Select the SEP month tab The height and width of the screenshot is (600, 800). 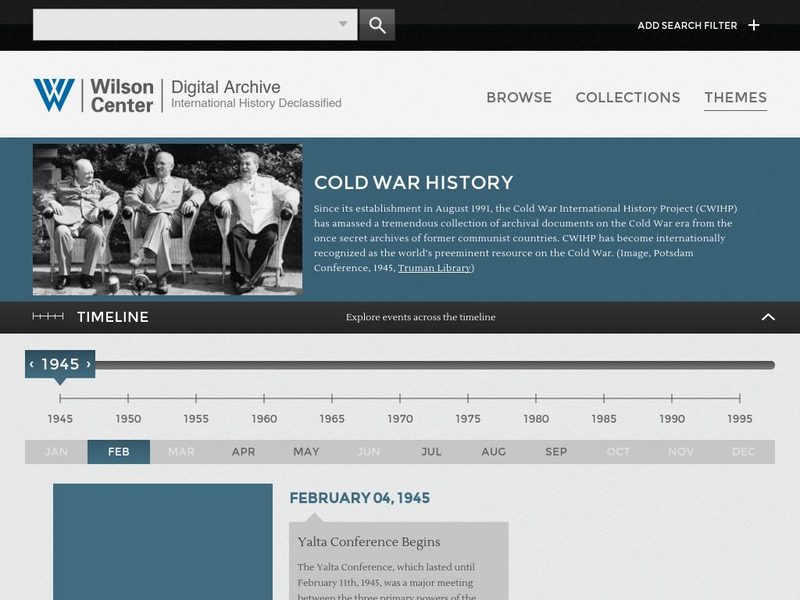[556, 452]
